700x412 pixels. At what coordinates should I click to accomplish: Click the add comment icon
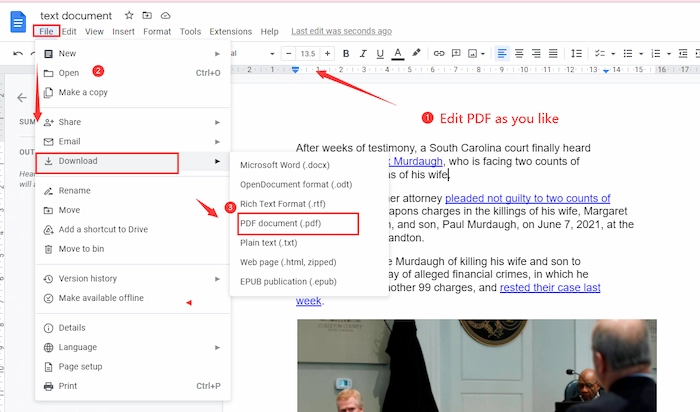pyautogui.click(x=456, y=54)
